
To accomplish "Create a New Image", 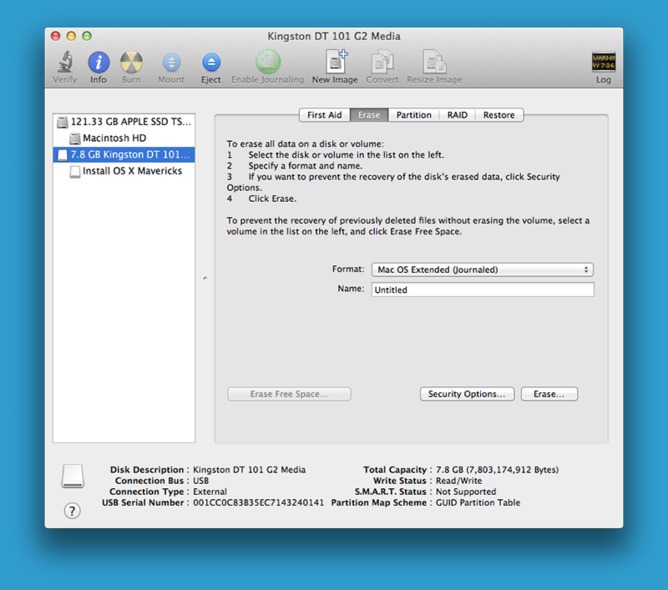I will 336,61.
